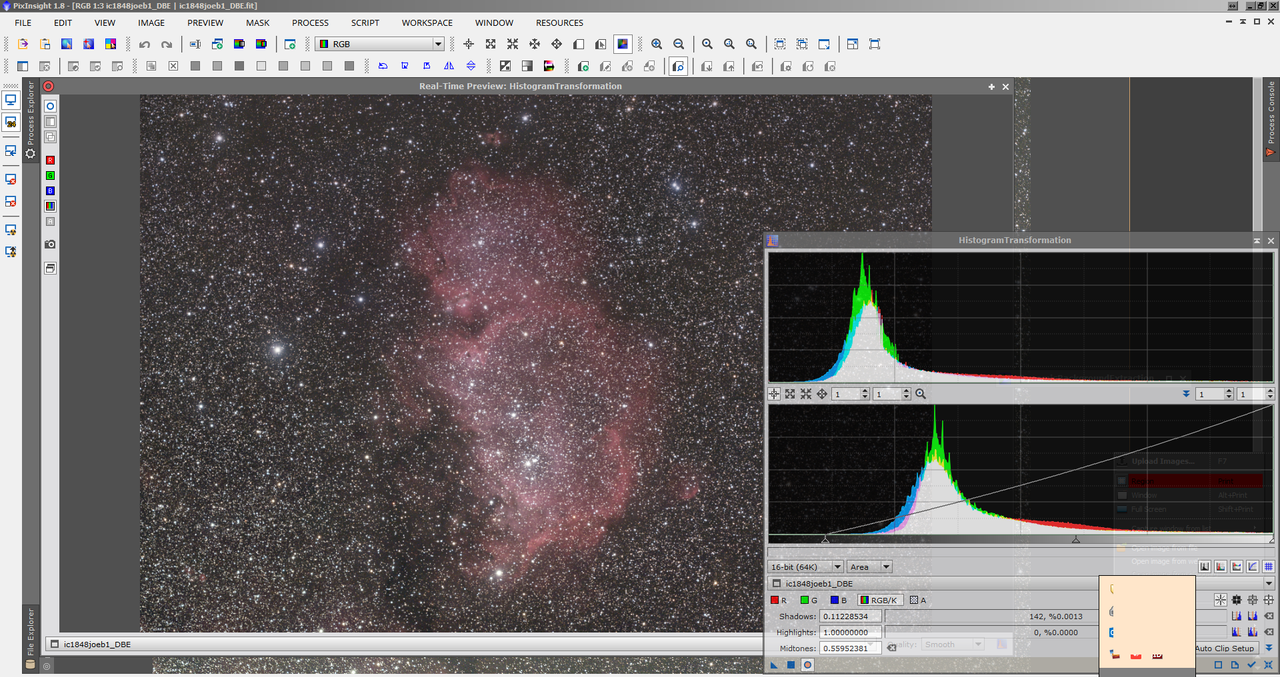
Task: Toggle the histogram grid display icon
Action: (x=1269, y=567)
